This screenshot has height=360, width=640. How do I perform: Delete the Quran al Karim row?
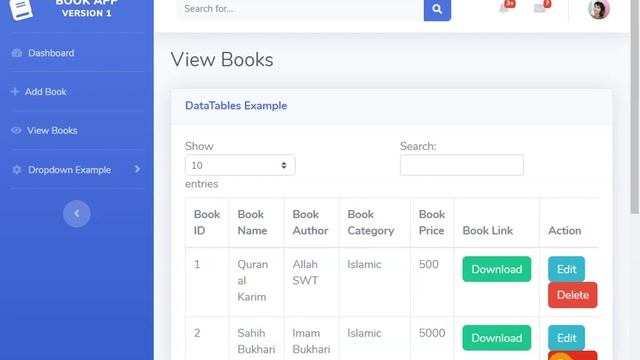point(573,295)
